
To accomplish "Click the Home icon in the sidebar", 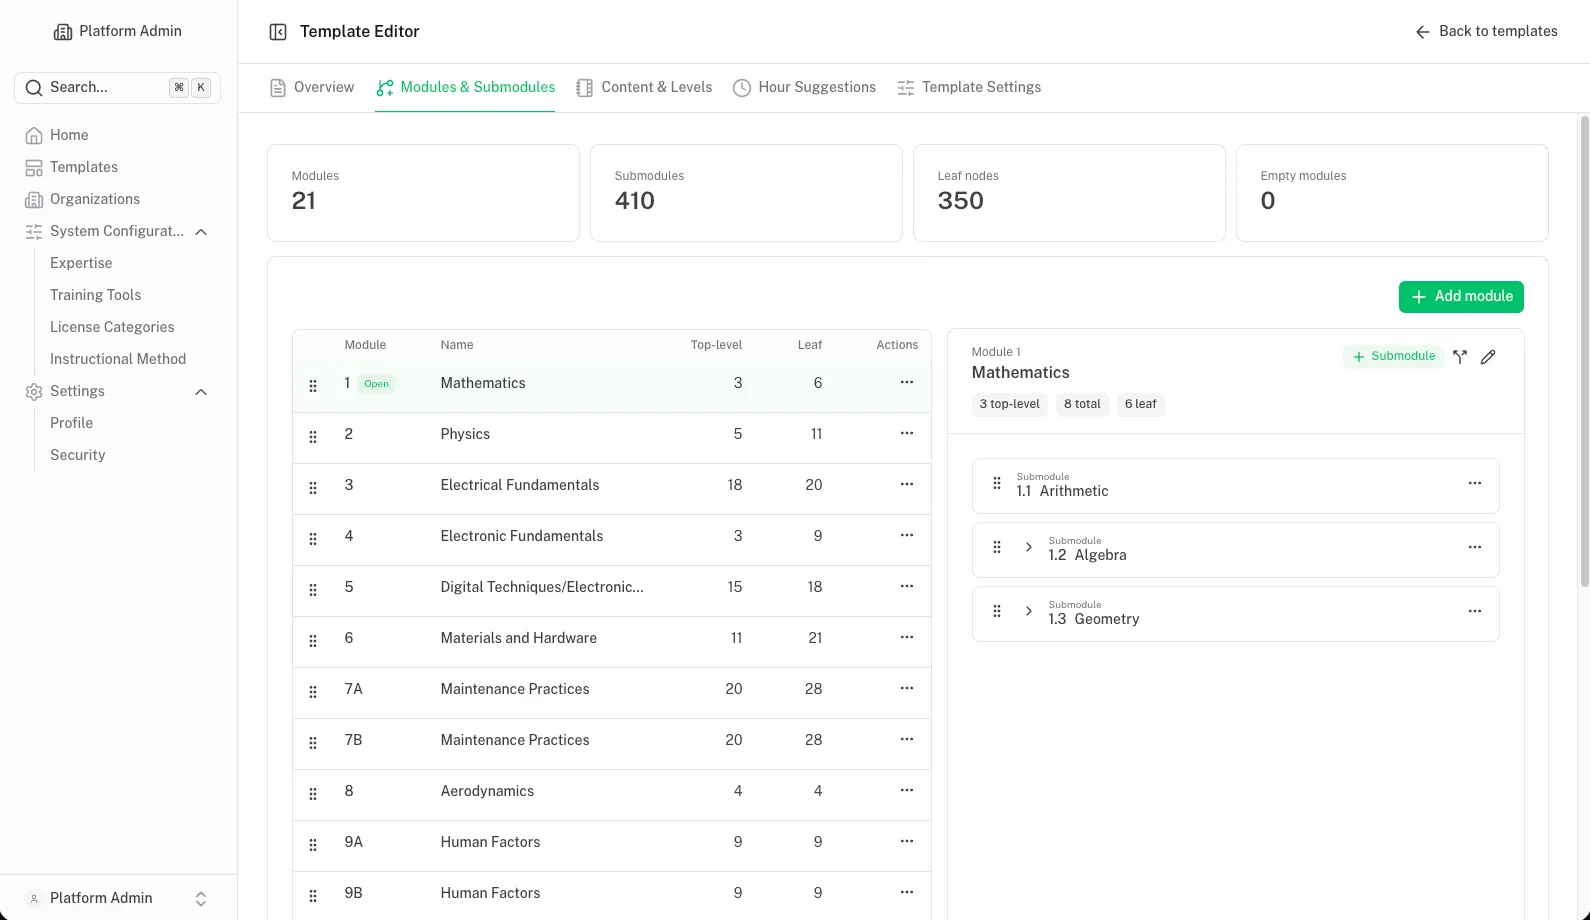I will [x=34, y=135].
